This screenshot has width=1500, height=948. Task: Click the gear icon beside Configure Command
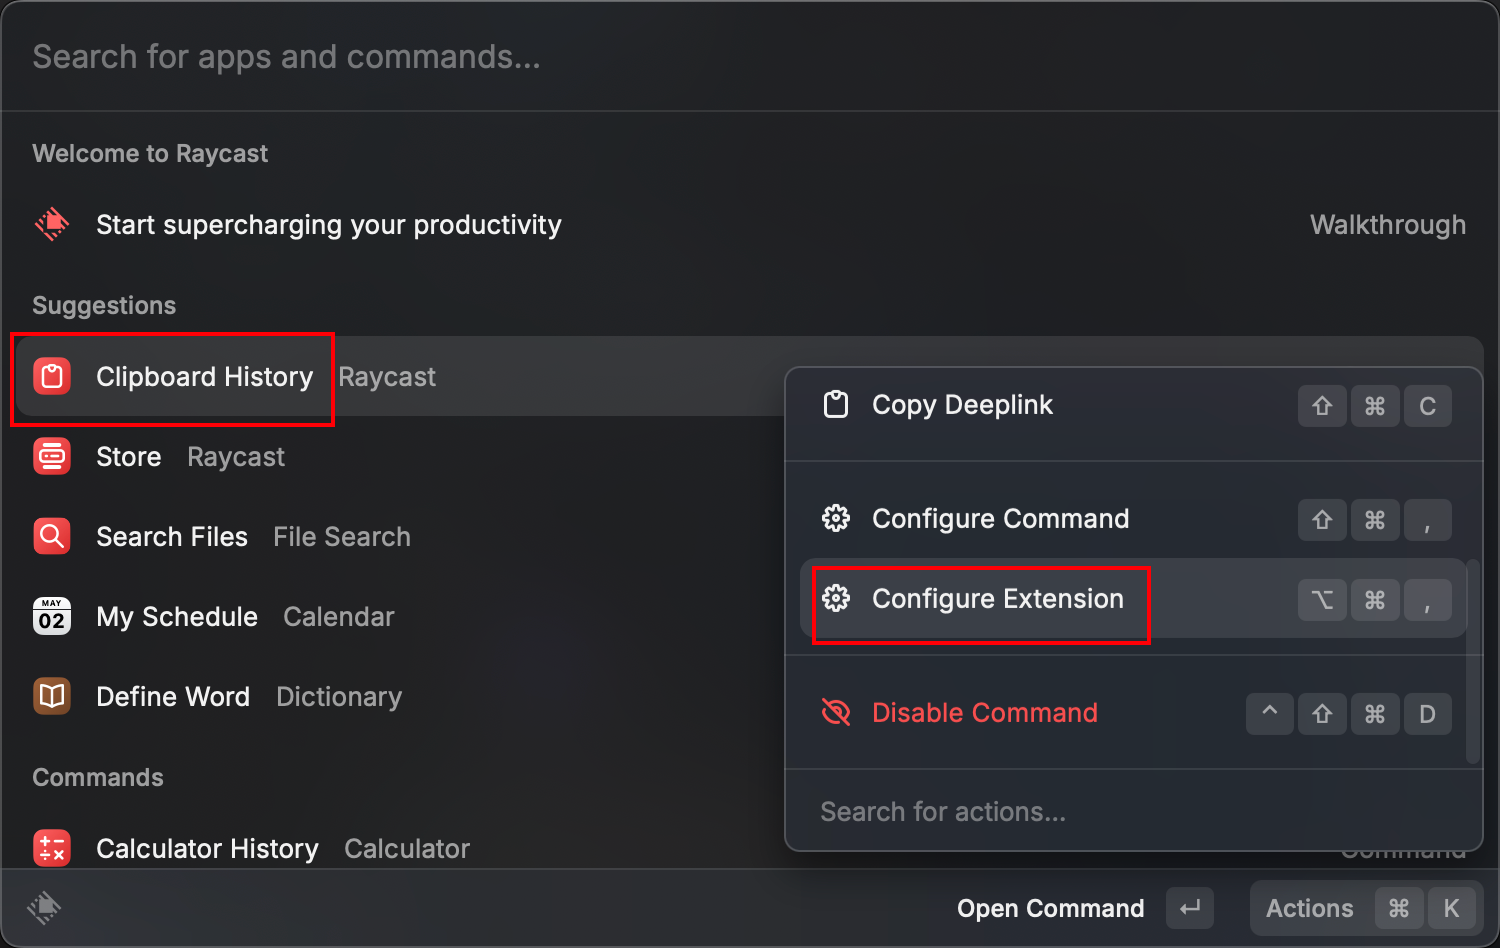tap(836, 518)
